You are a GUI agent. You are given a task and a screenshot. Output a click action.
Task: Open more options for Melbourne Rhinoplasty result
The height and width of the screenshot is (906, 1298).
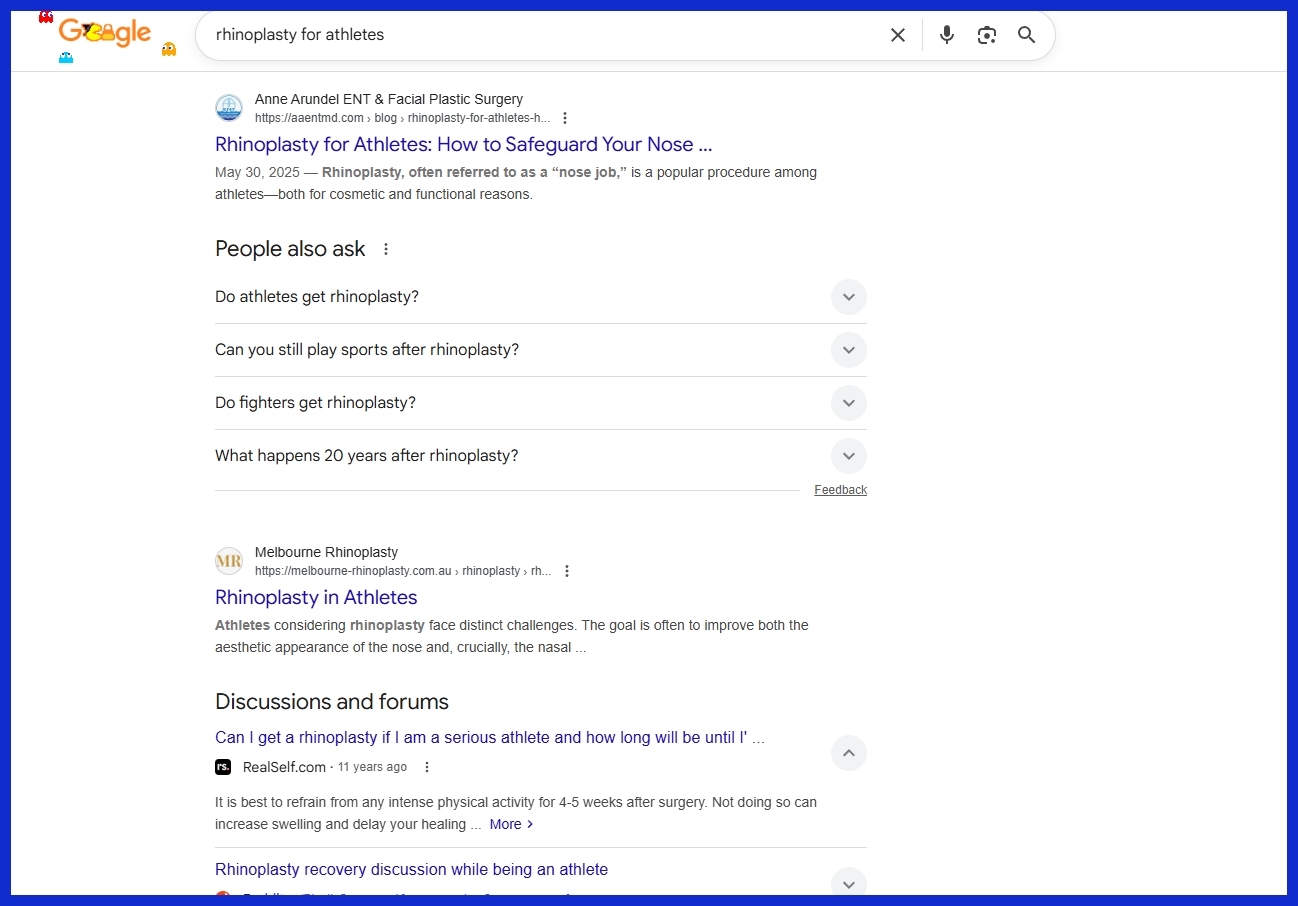point(567,571)
